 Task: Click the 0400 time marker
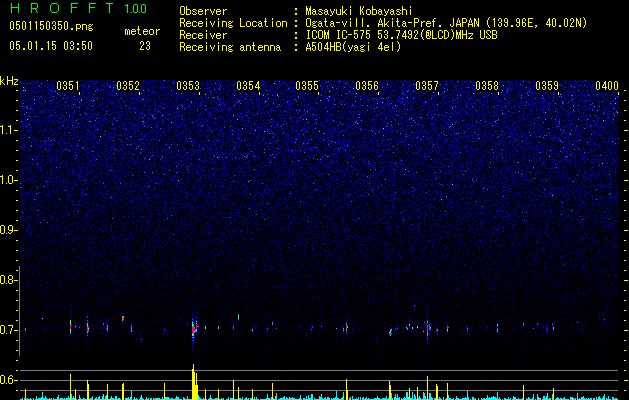pyautogui.click(x=607, y=86)
